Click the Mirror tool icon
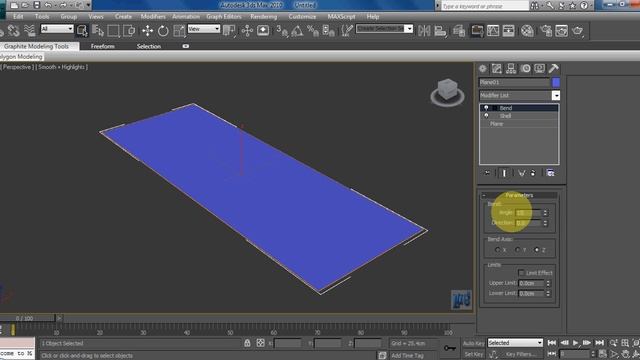This screenshot has height=360, width=640. click(424, 31)
